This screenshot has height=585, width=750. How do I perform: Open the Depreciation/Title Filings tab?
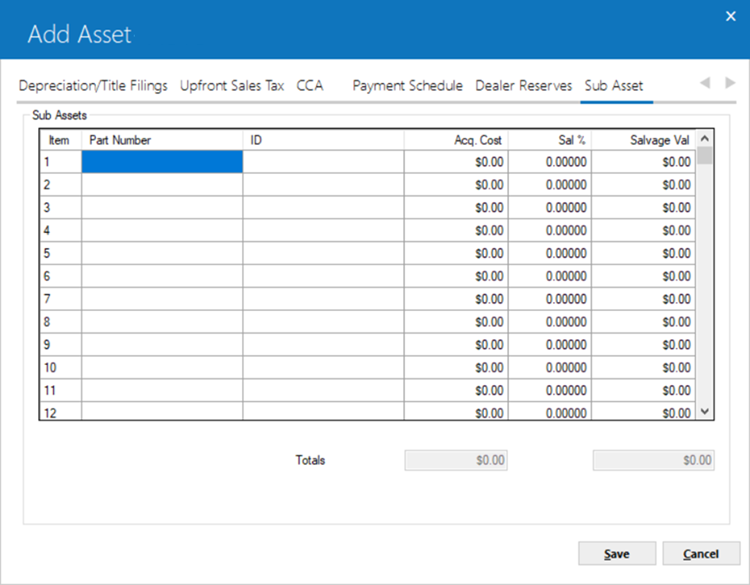[x=93, y=86]
